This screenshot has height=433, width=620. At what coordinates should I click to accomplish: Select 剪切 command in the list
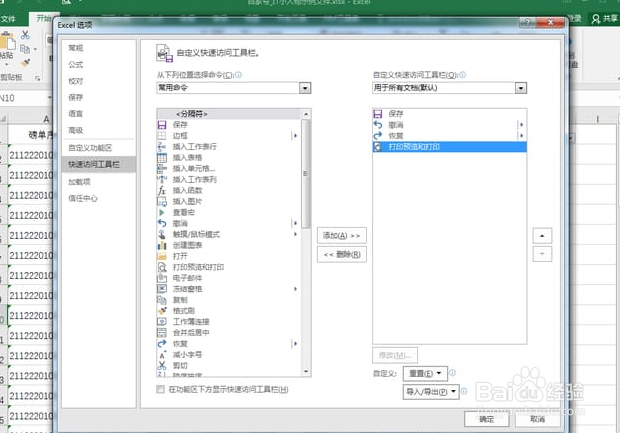(229, 366)
